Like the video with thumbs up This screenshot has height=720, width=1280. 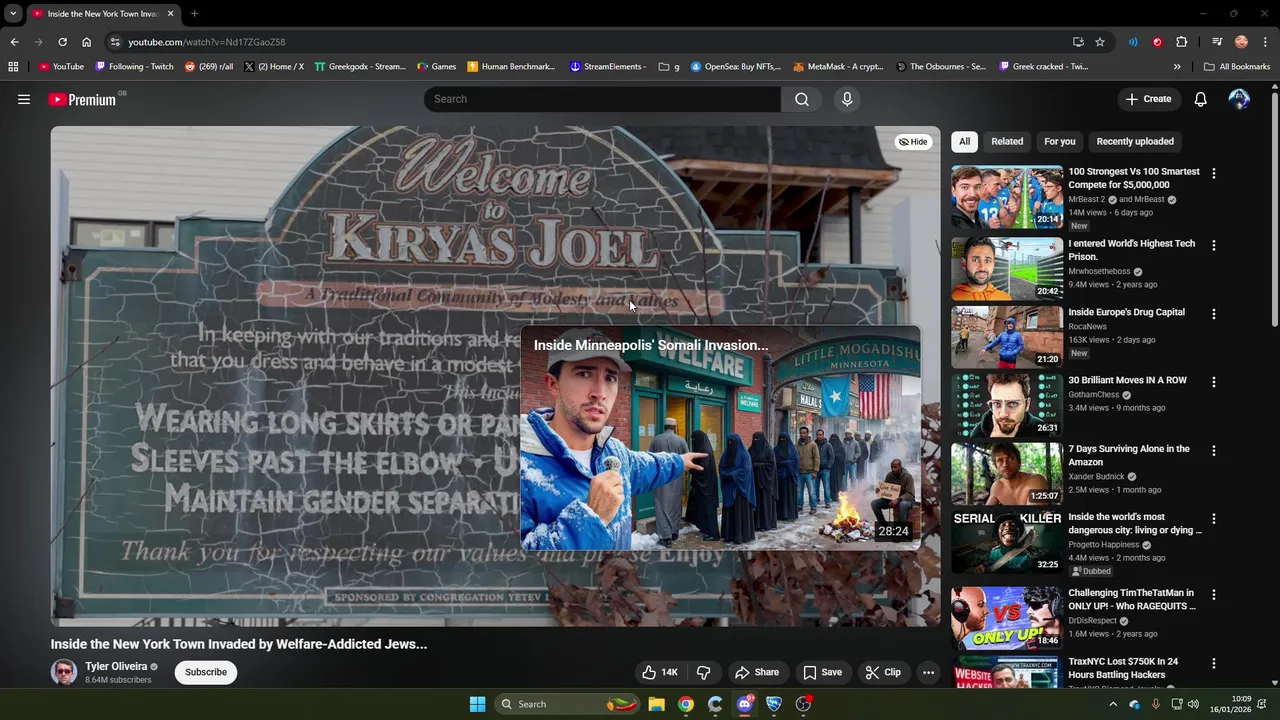[x=660, y=672]
